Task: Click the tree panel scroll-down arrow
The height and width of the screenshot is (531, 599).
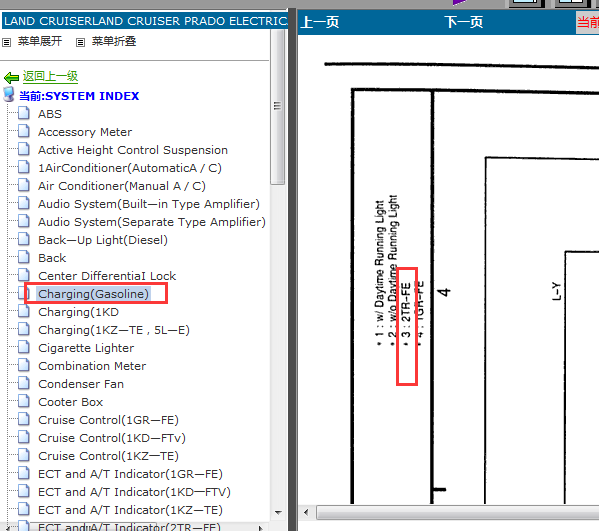Action: click(x=278, y=513)
